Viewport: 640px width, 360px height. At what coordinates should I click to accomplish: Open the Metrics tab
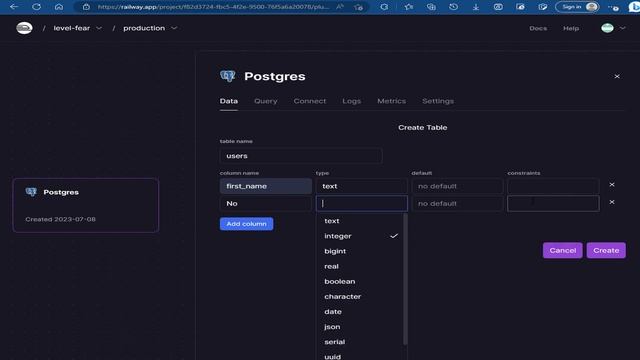[391, 101]
